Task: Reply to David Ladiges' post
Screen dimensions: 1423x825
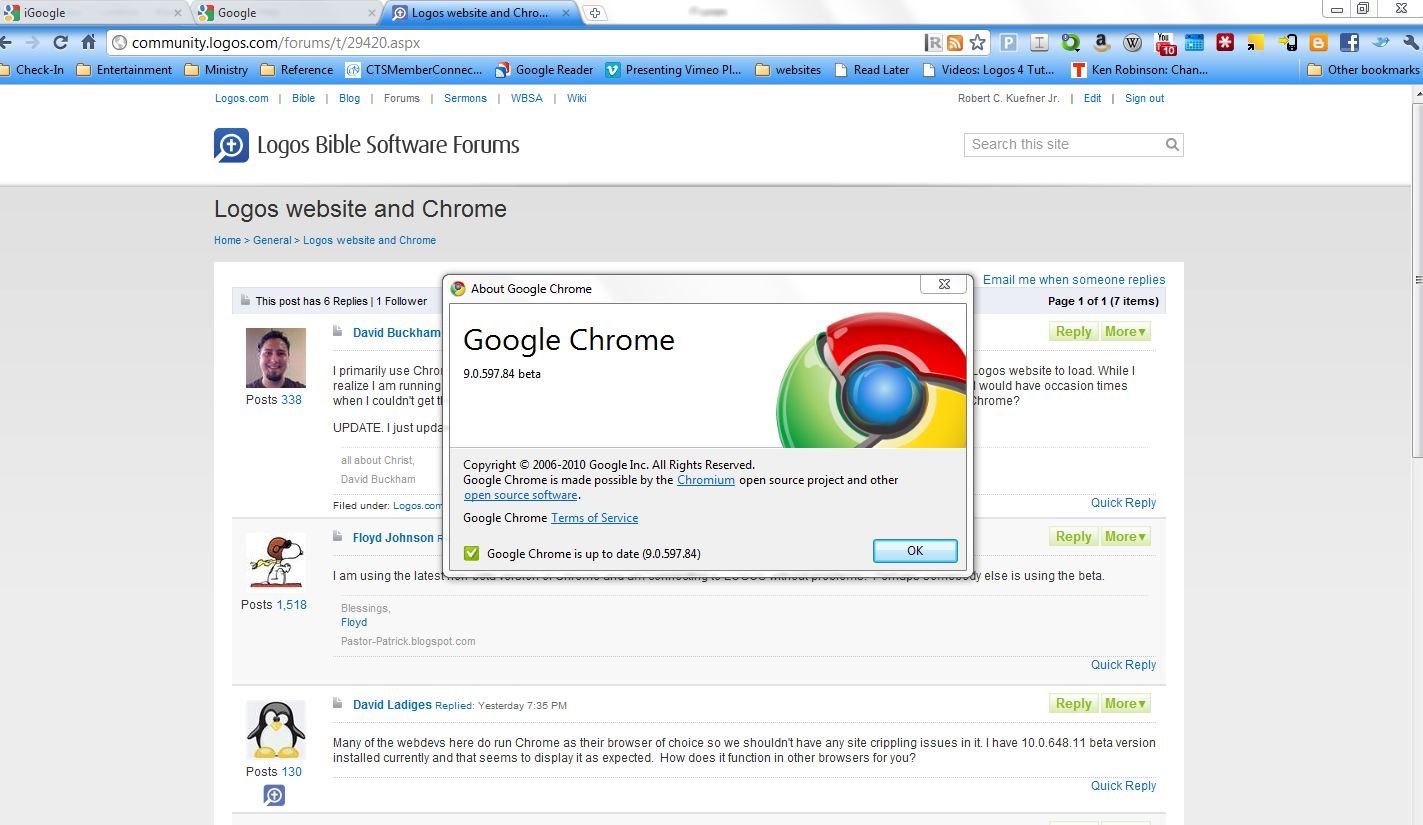Action: click(x=1073, y=704)
